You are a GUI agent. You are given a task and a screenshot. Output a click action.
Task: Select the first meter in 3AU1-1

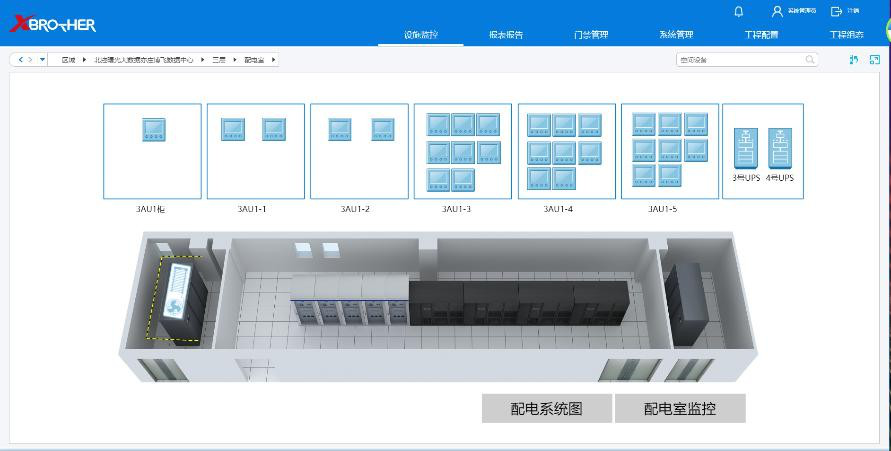point(233,129)
